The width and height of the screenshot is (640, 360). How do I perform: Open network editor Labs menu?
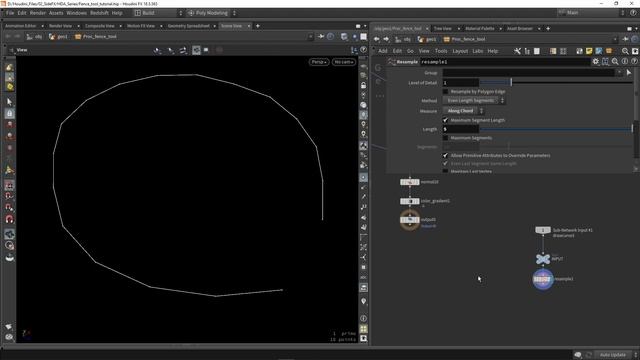click(x=478, y=51)
